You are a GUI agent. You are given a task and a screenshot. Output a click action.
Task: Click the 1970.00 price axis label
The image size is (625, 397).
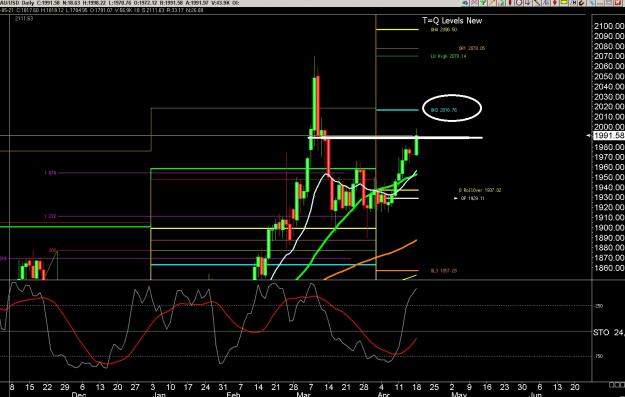[609, 157]
